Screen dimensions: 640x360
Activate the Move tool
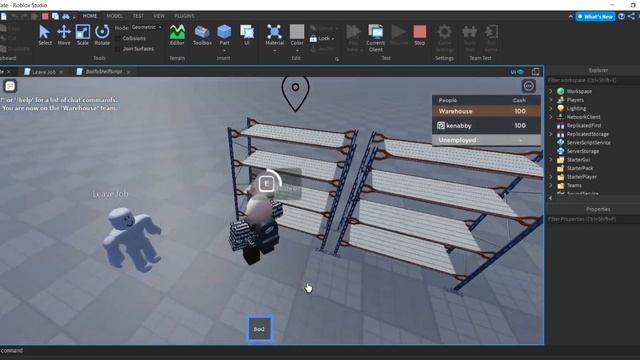tap(64, 35)
